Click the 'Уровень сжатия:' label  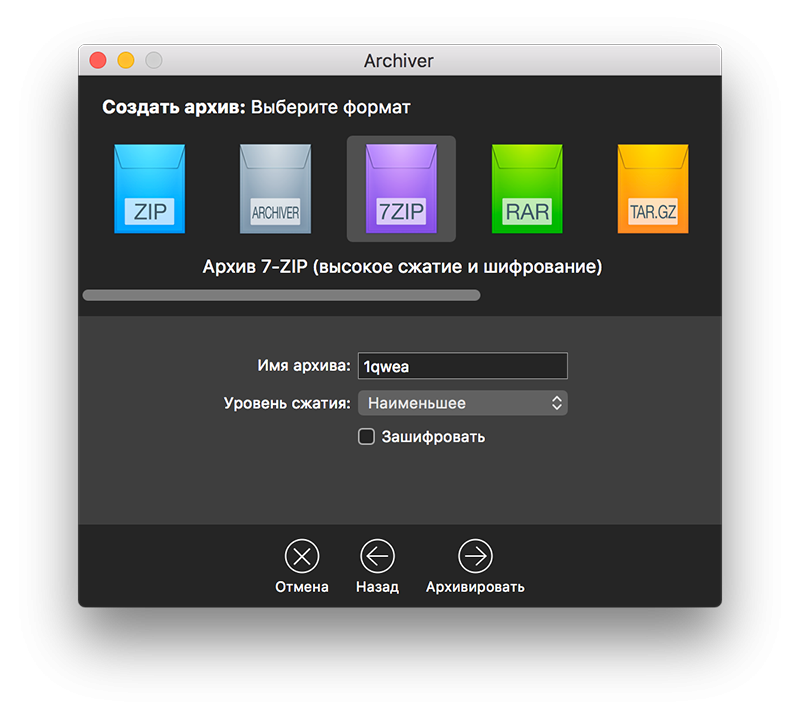point(287,403)
